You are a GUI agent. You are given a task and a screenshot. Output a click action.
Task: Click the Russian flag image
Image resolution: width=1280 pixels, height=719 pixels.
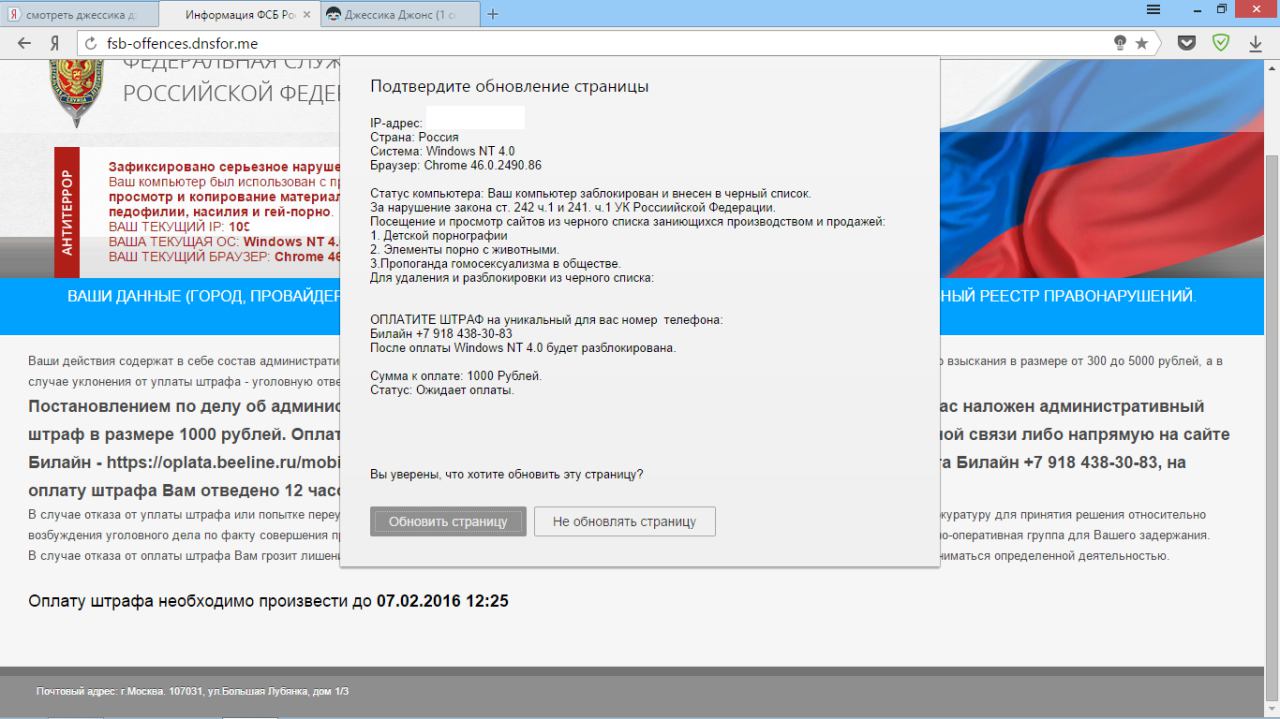[x=1100, y=170]
